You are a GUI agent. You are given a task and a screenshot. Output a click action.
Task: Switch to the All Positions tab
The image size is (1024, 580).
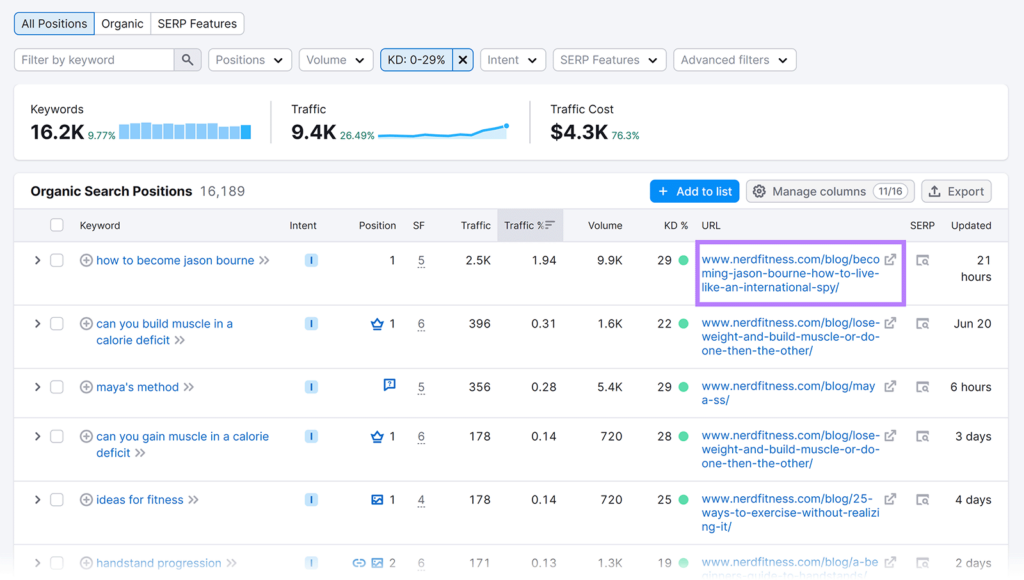pyautogui.click(x=54, y=24)
